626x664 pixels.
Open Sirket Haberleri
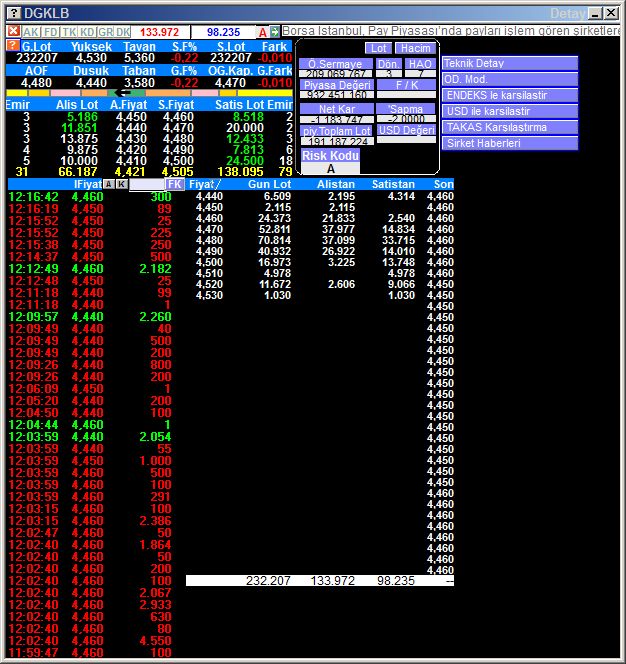pyautogui.click(x=510, y=143)
